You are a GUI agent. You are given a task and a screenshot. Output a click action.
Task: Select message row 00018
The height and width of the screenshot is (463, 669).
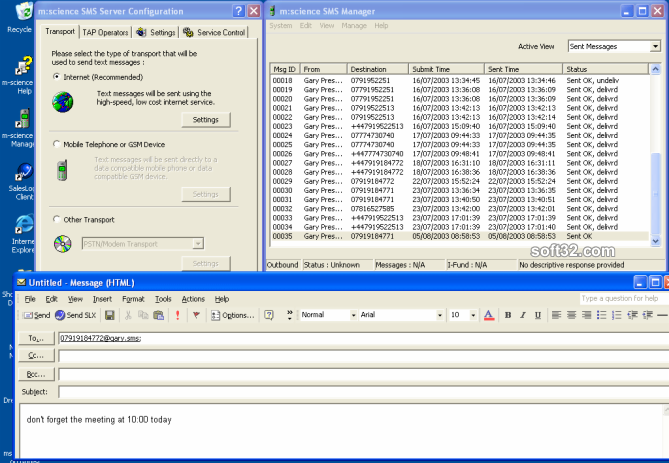460,80
